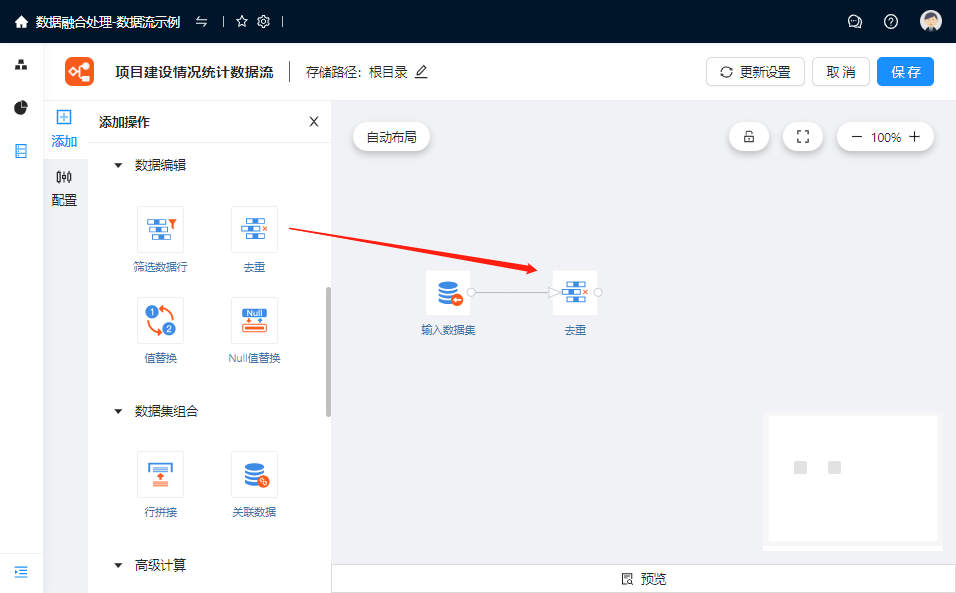
Task: Collapse the 数据集组合 section
Action: [x=118, y=411]
